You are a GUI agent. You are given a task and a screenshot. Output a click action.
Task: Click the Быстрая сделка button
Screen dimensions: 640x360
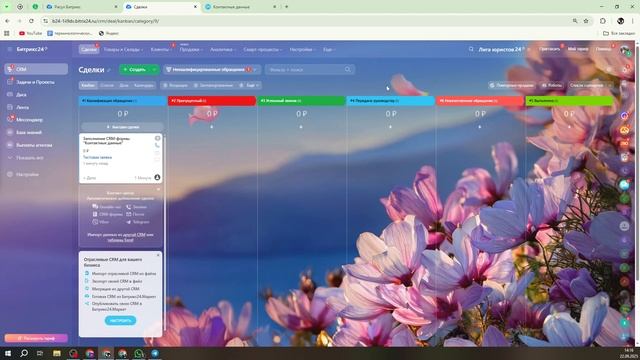tap(122, 127)
